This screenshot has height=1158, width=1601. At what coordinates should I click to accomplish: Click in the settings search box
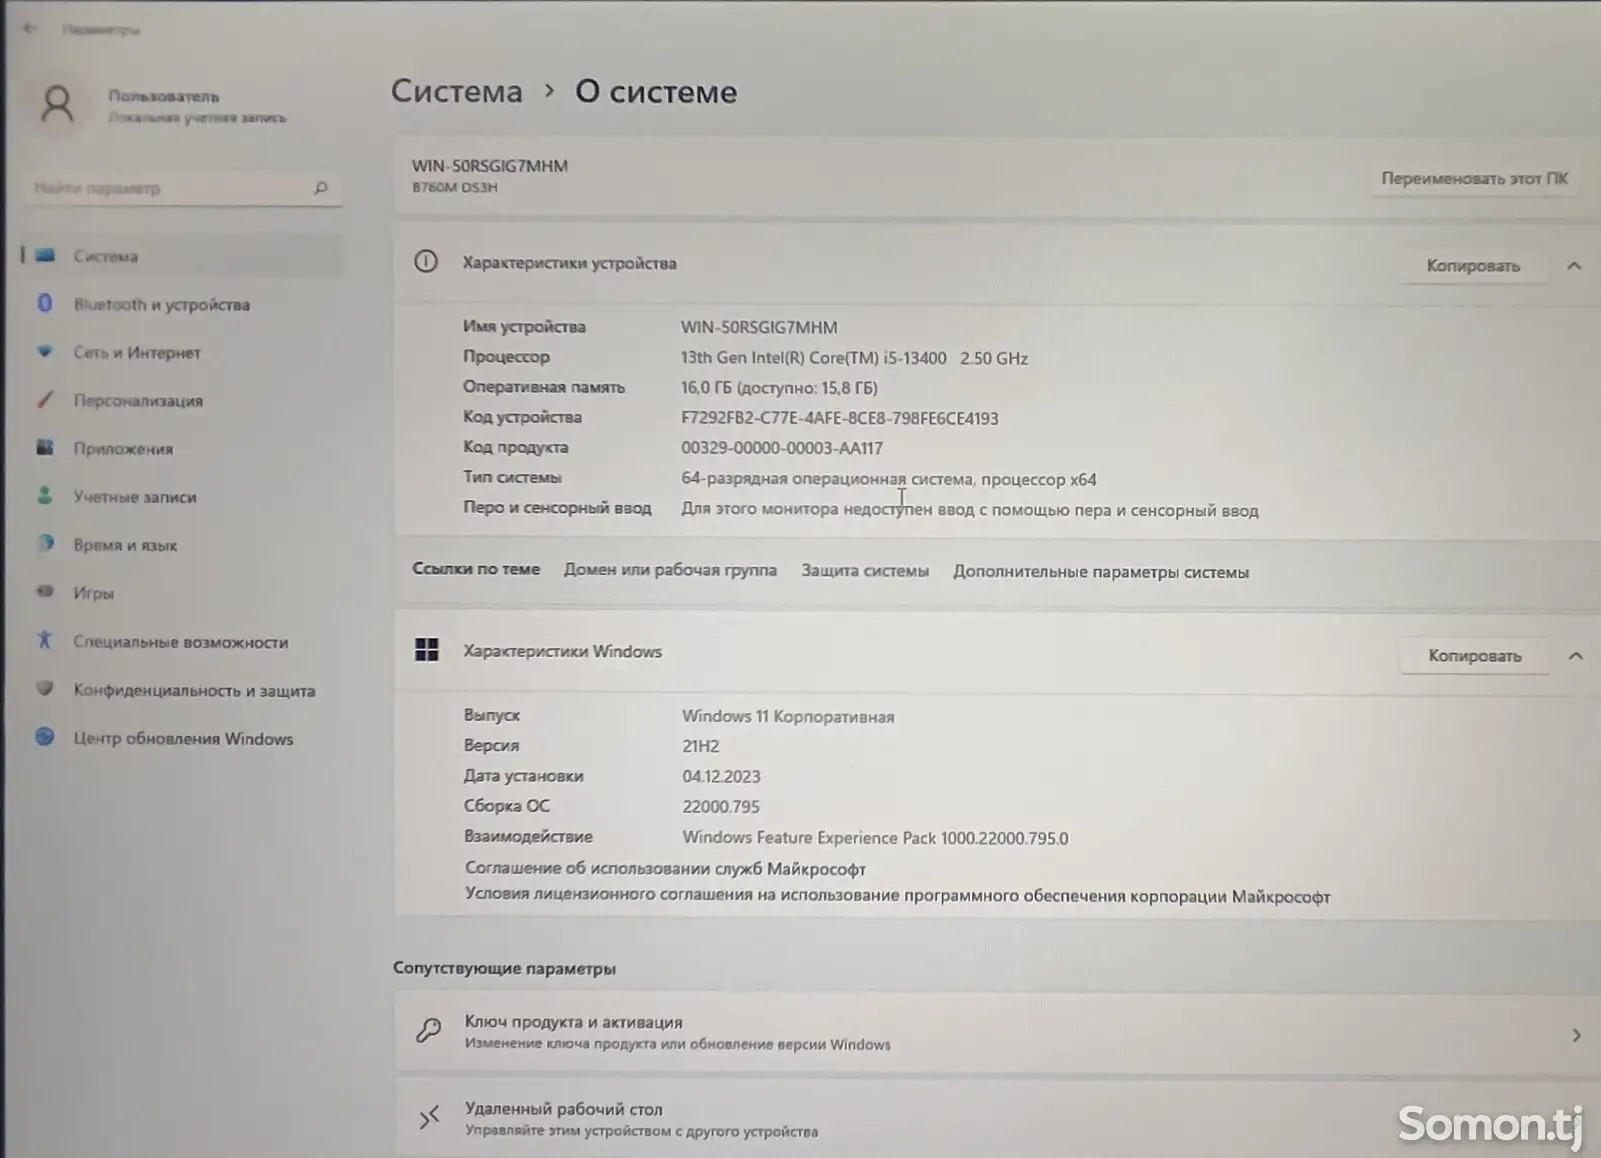pos(182,188)
